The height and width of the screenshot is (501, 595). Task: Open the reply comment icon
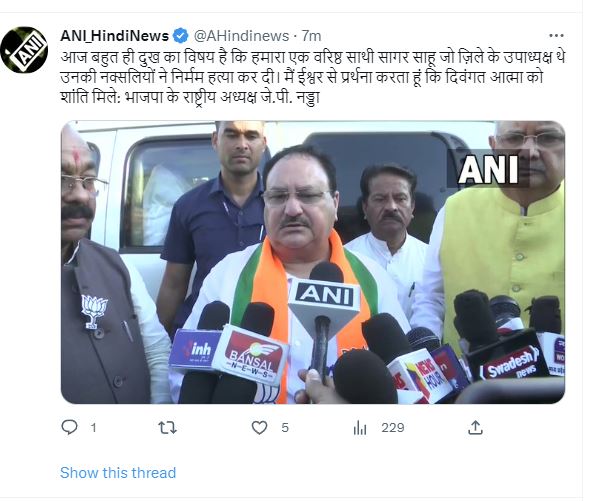[x=69, y=427]
